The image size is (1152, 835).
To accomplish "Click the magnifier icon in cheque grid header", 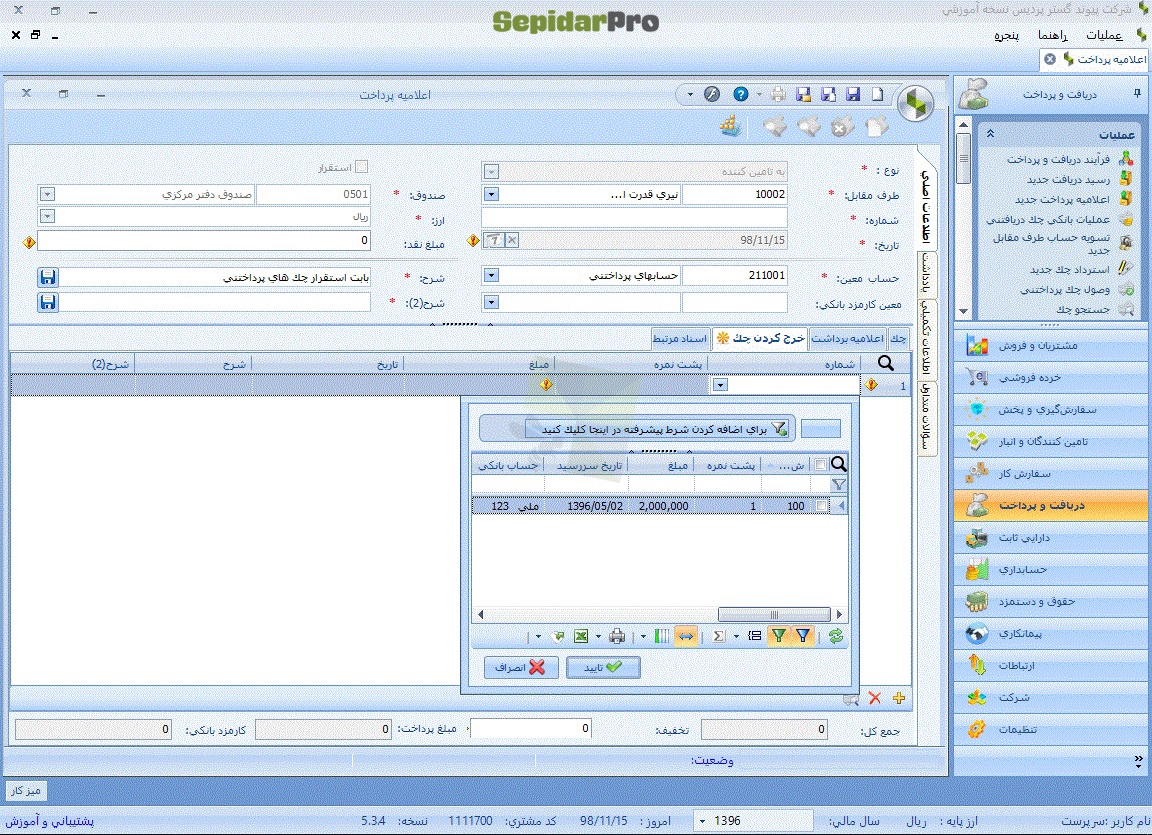I will tap(886, 363).
